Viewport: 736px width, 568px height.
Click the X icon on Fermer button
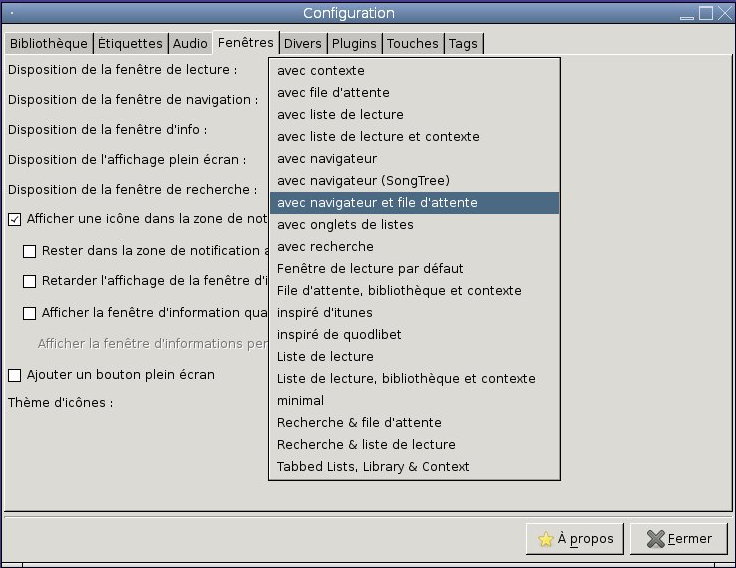click(x=655, y=539)
